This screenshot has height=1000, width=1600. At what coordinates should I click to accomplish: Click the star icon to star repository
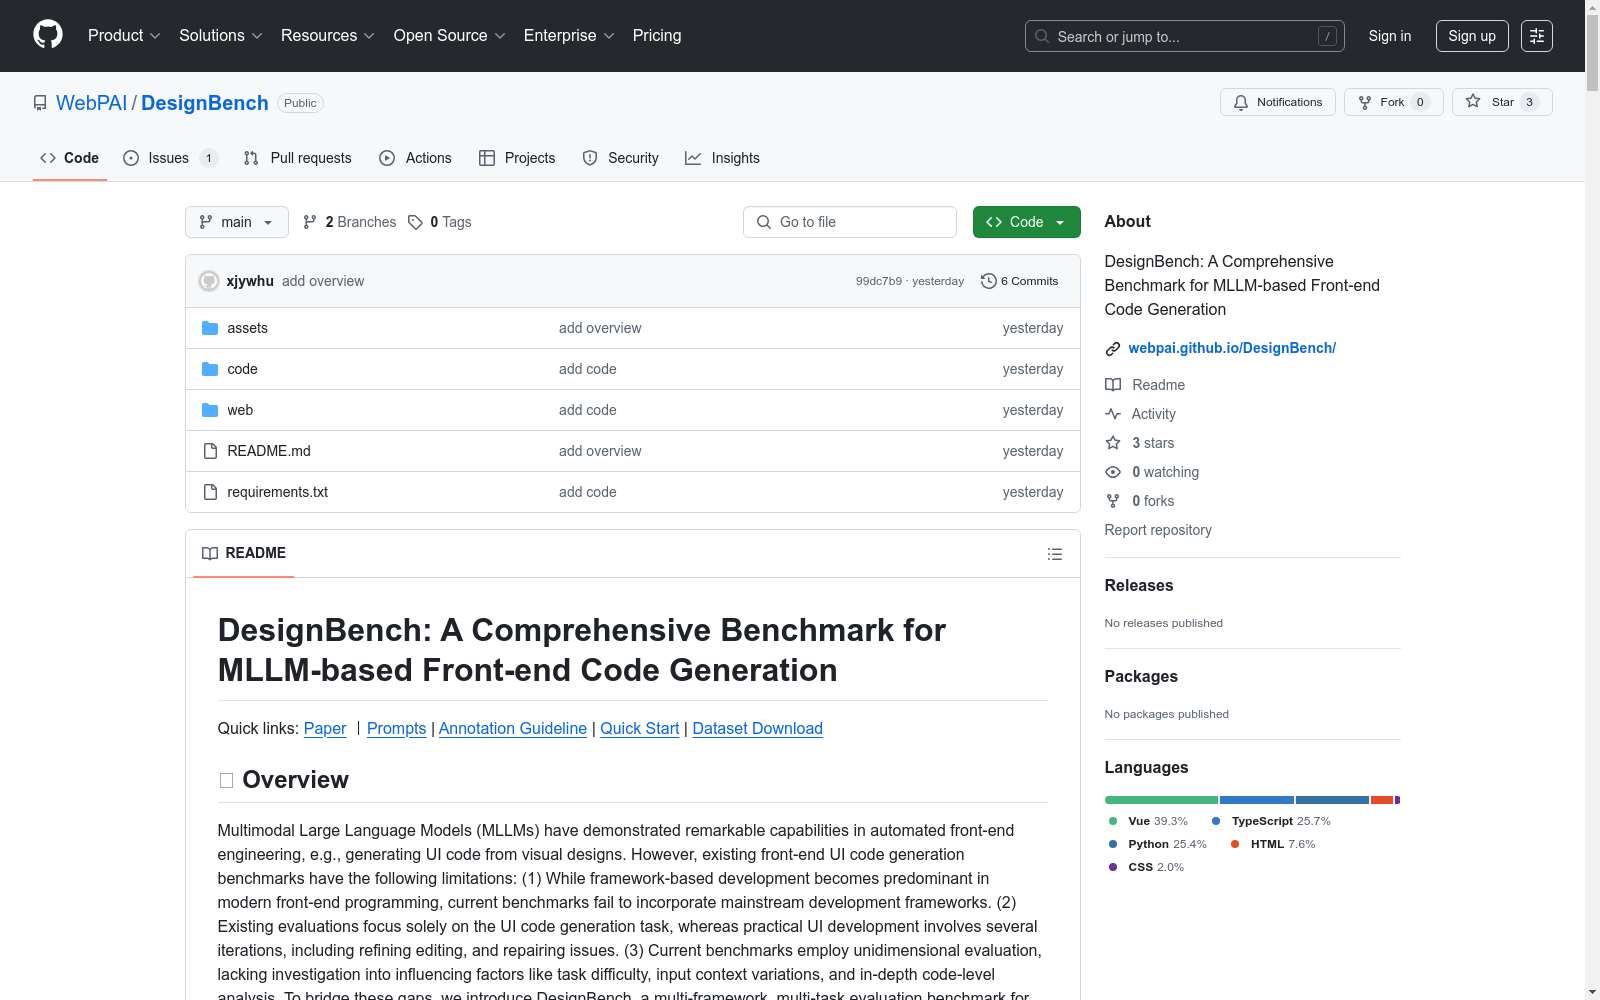[1473, 101]
